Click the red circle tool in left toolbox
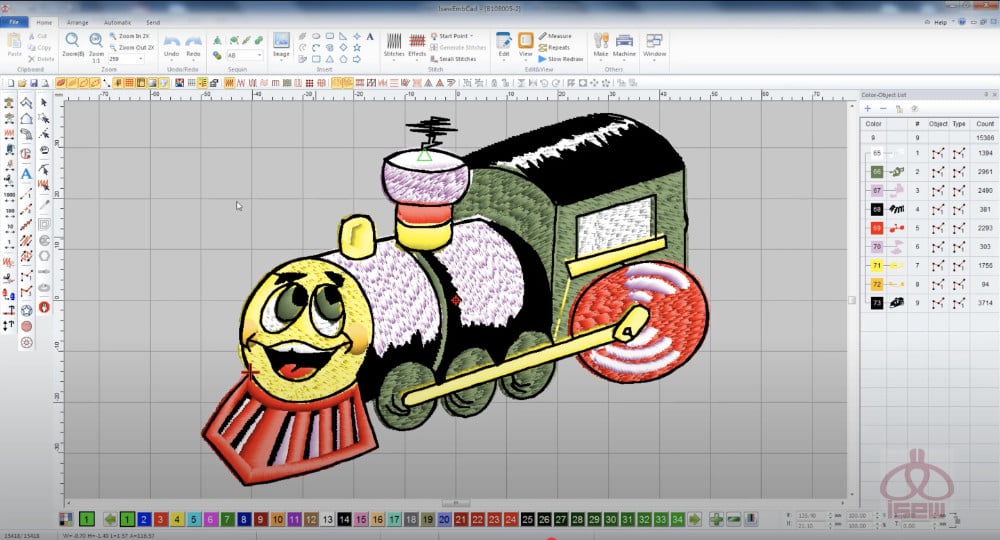 coord(26,326)
